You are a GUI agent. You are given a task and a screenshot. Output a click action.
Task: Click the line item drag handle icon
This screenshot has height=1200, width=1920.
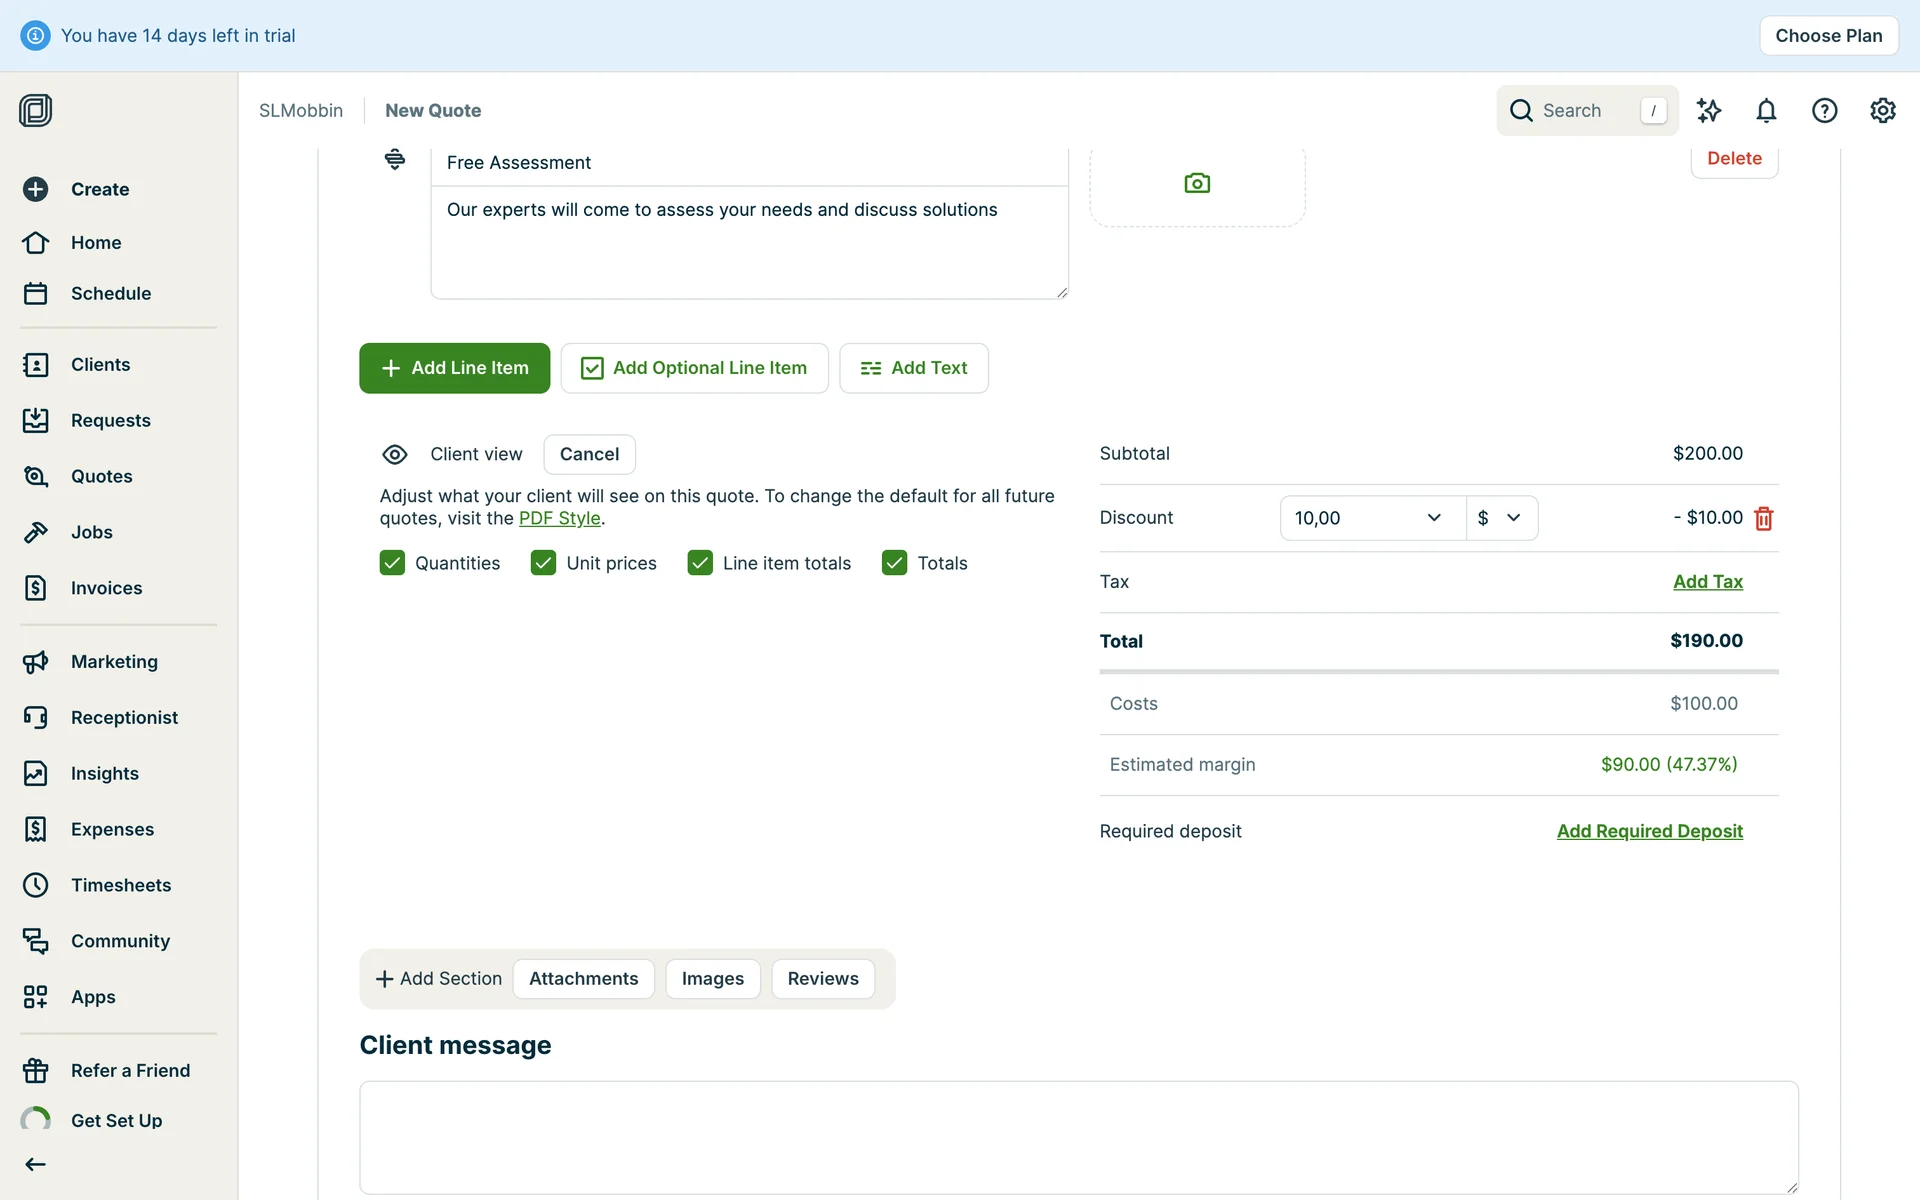tap(395, 159)
